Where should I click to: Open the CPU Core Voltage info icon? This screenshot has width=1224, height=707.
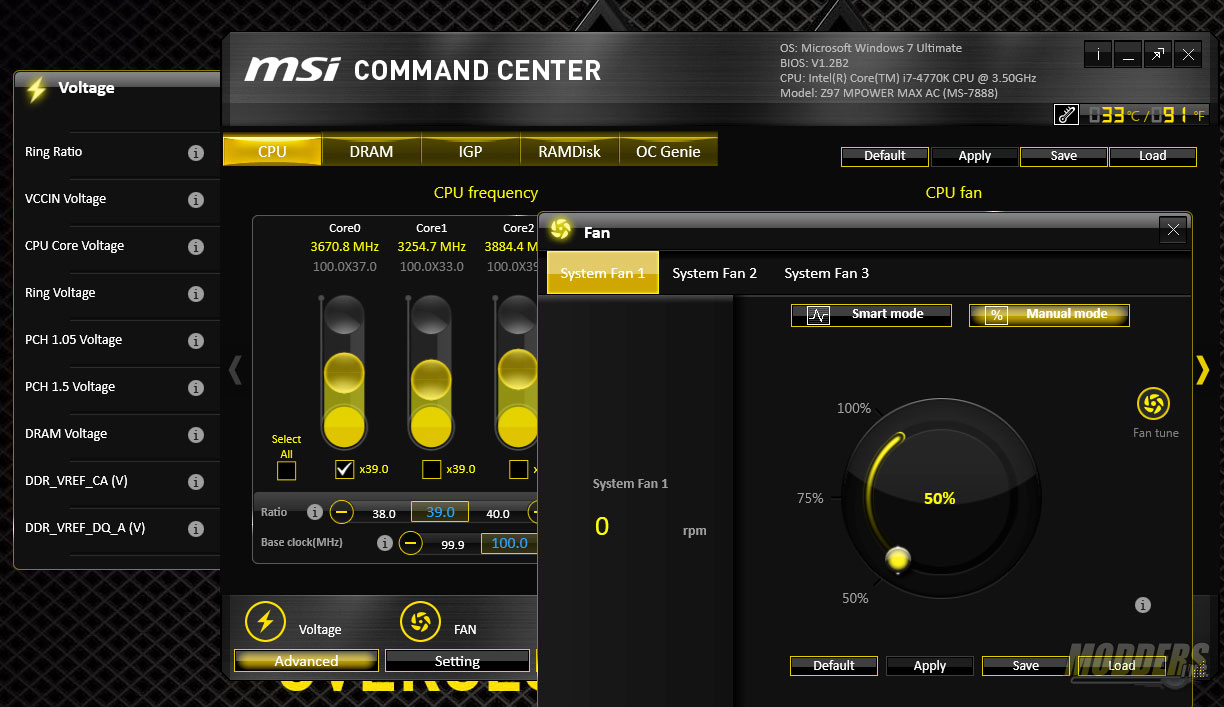[x=196, y=247]
